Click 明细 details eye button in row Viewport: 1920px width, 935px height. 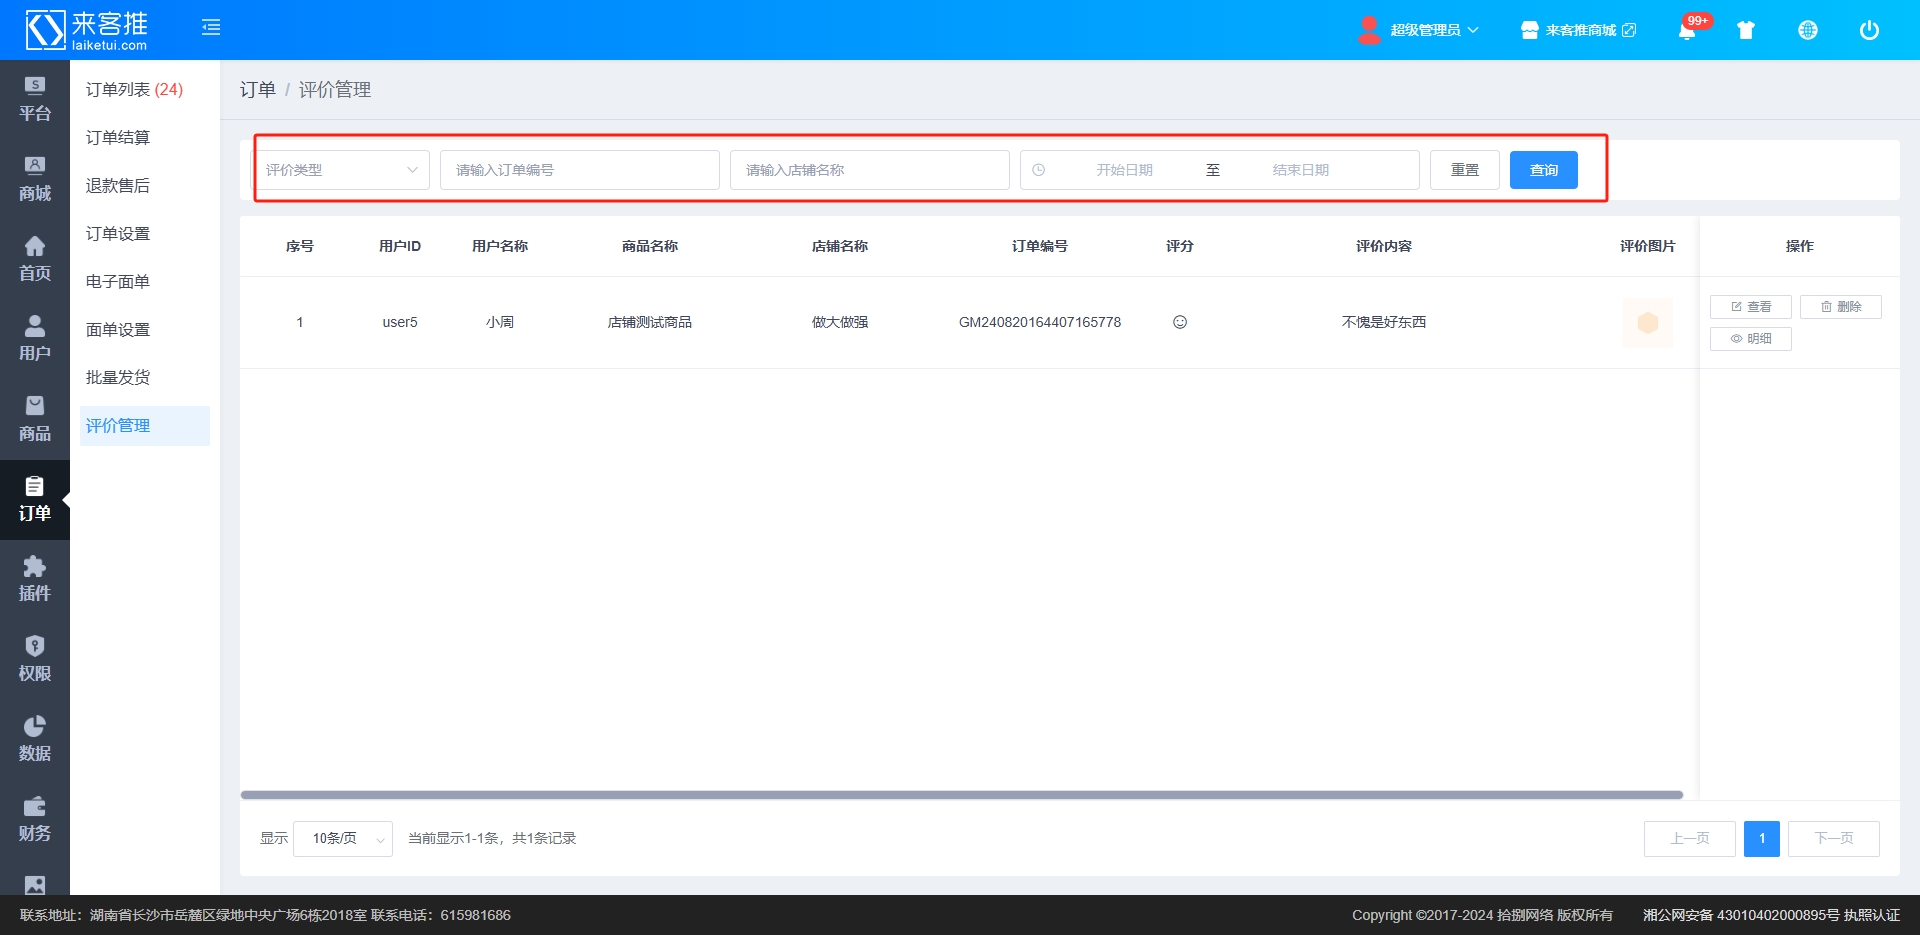[x=1750, y=339]
